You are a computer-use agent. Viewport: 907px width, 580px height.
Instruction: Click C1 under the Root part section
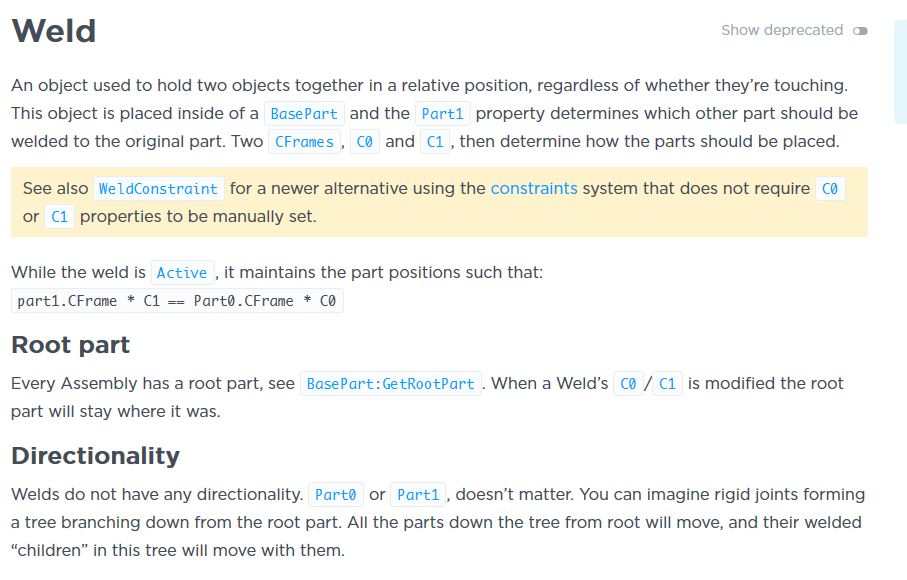(666, 383)
